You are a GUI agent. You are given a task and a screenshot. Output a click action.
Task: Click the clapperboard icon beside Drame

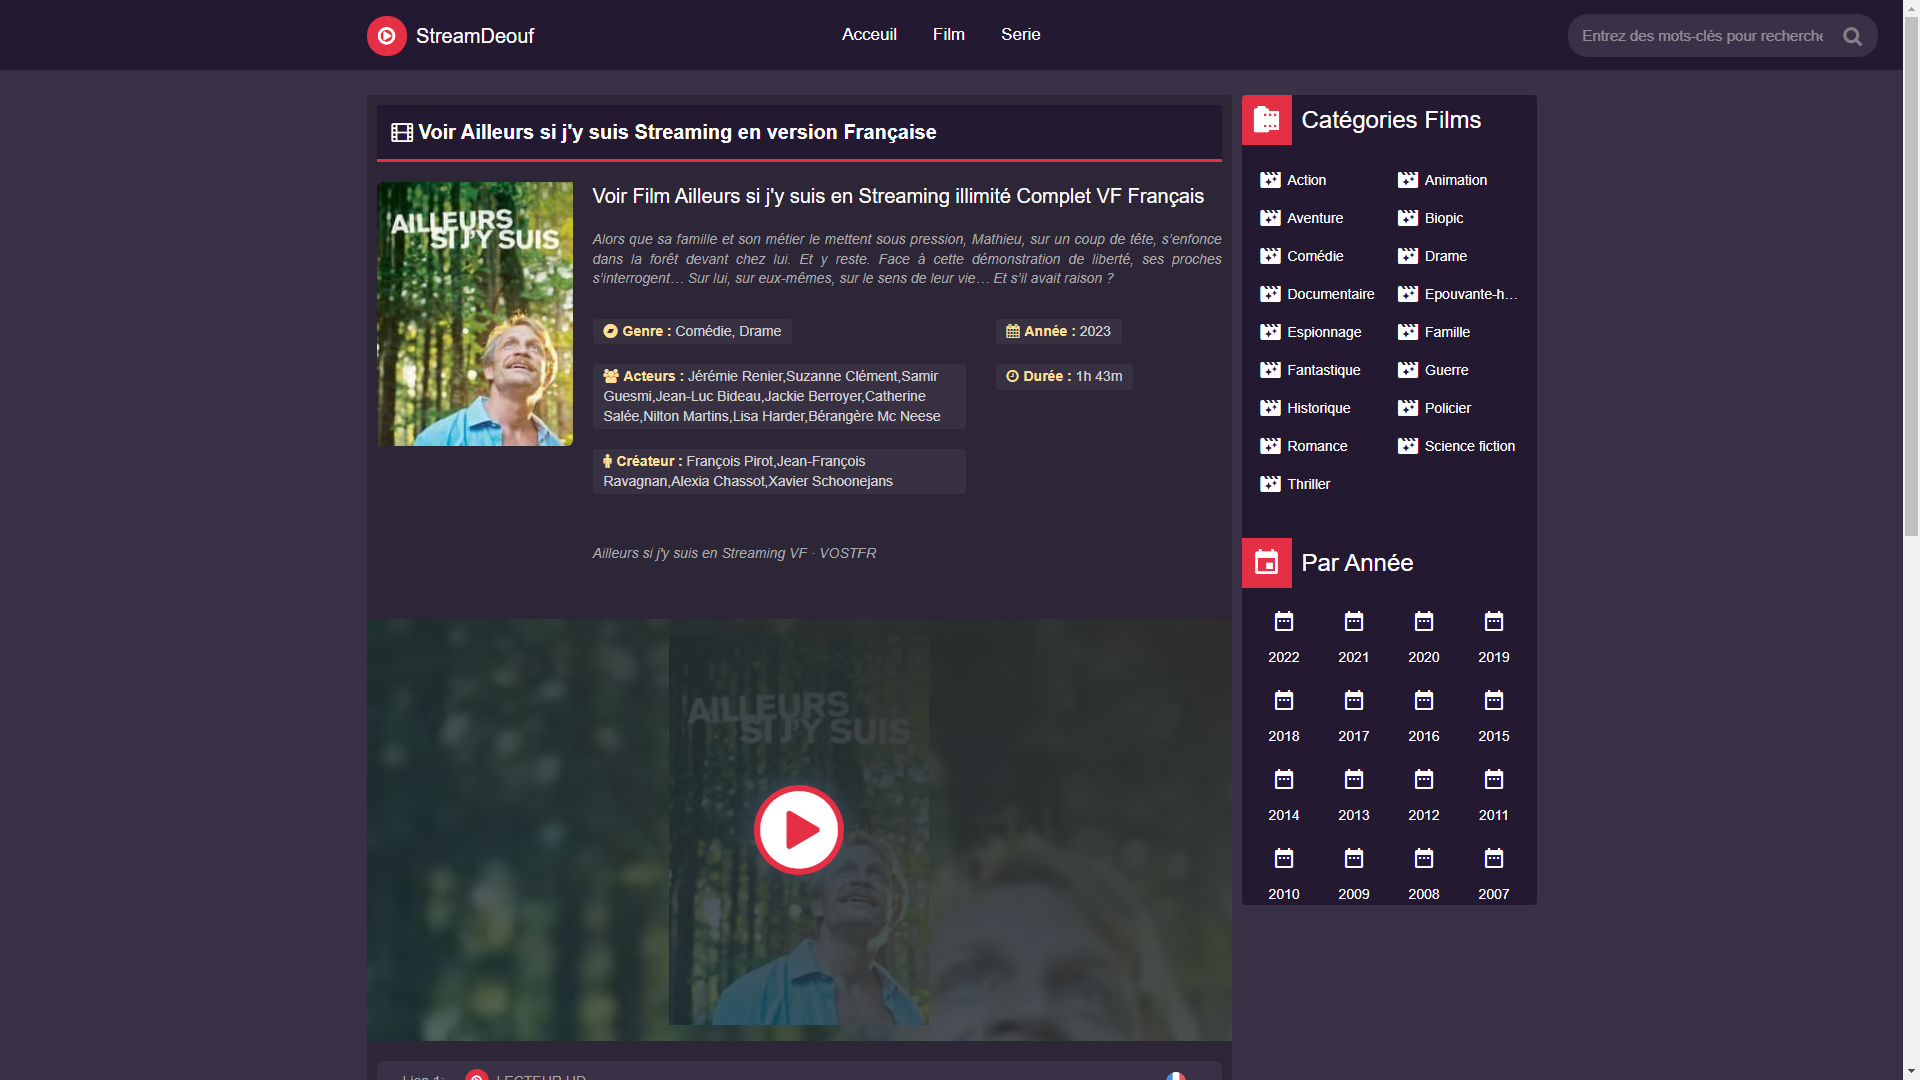1407,256
